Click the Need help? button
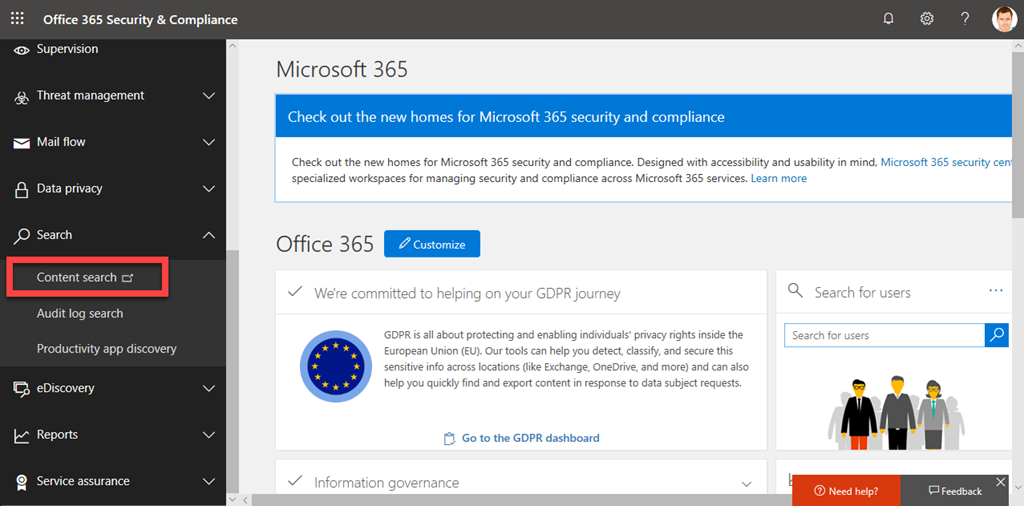This screenshot has width=1024, height=506. pos(846,491)
